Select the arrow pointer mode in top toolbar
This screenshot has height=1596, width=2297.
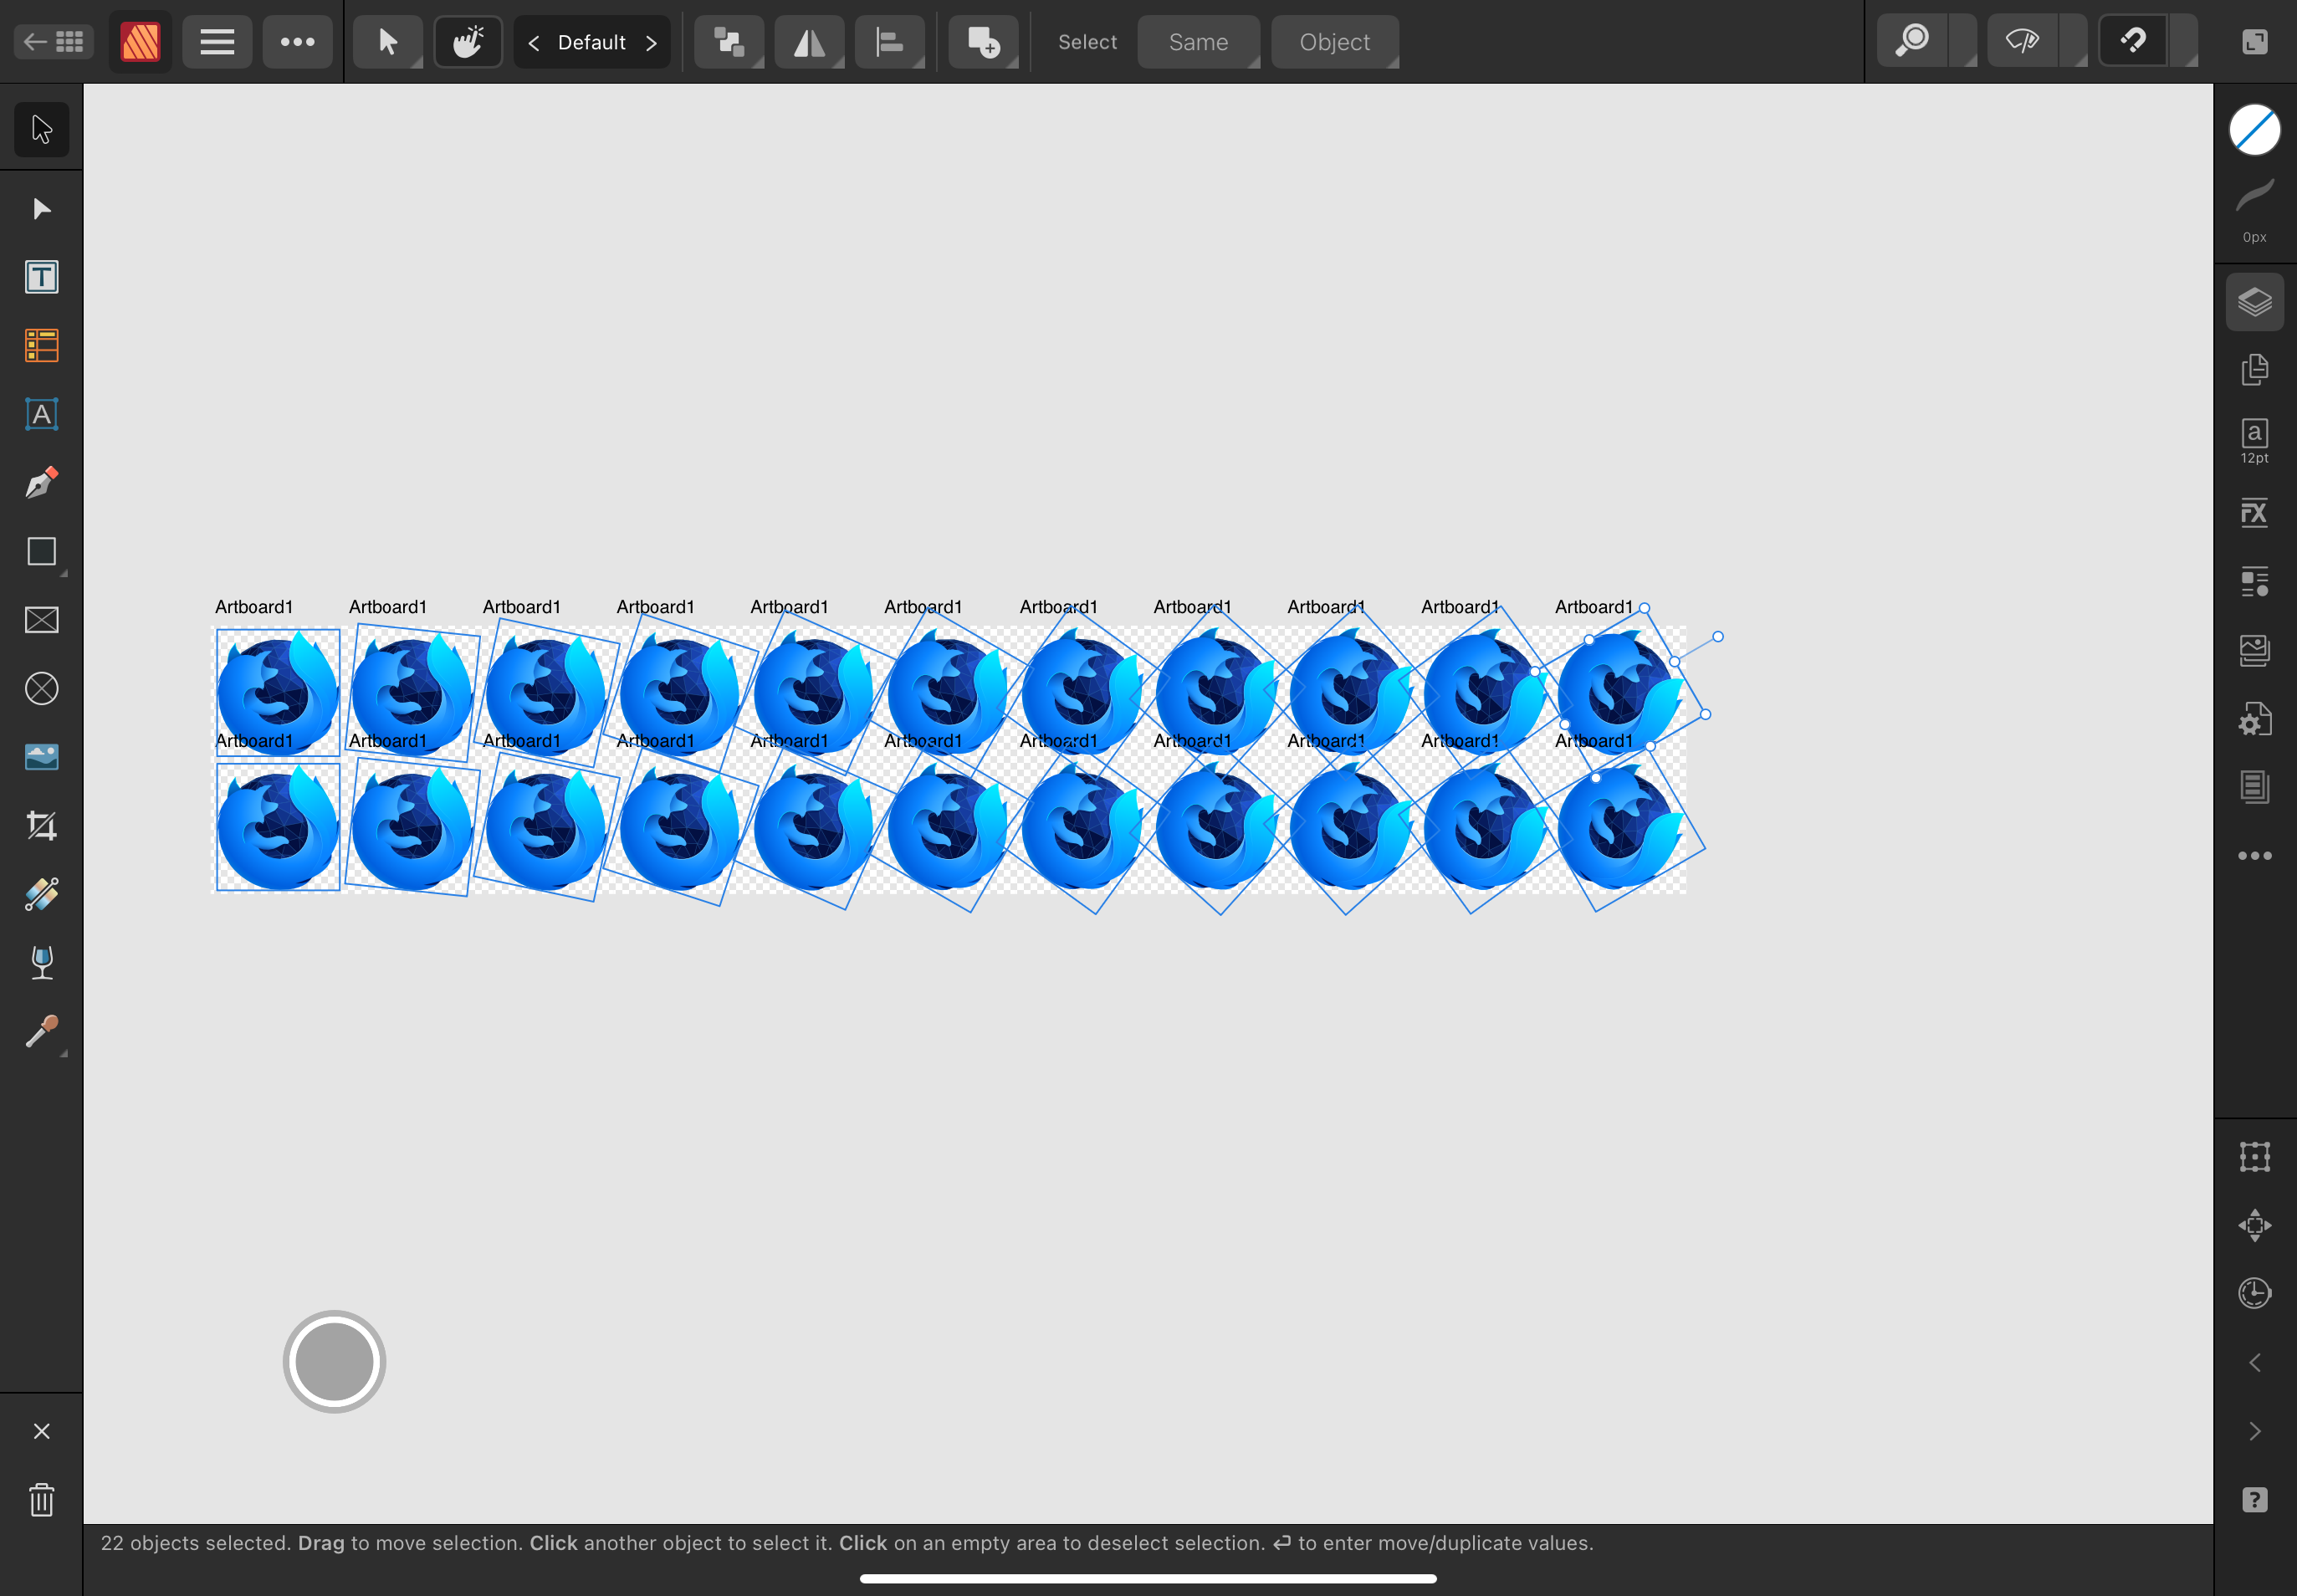pos(388,42)
